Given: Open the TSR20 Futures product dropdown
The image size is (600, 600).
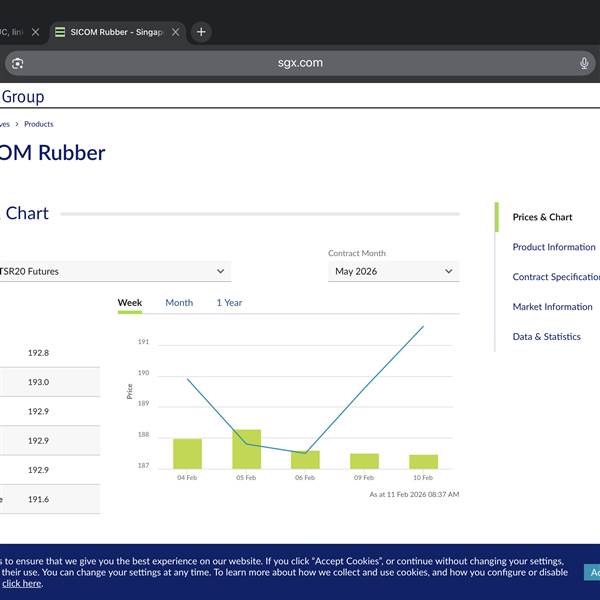Looking at the screenshot, I should tap(115, 271).
